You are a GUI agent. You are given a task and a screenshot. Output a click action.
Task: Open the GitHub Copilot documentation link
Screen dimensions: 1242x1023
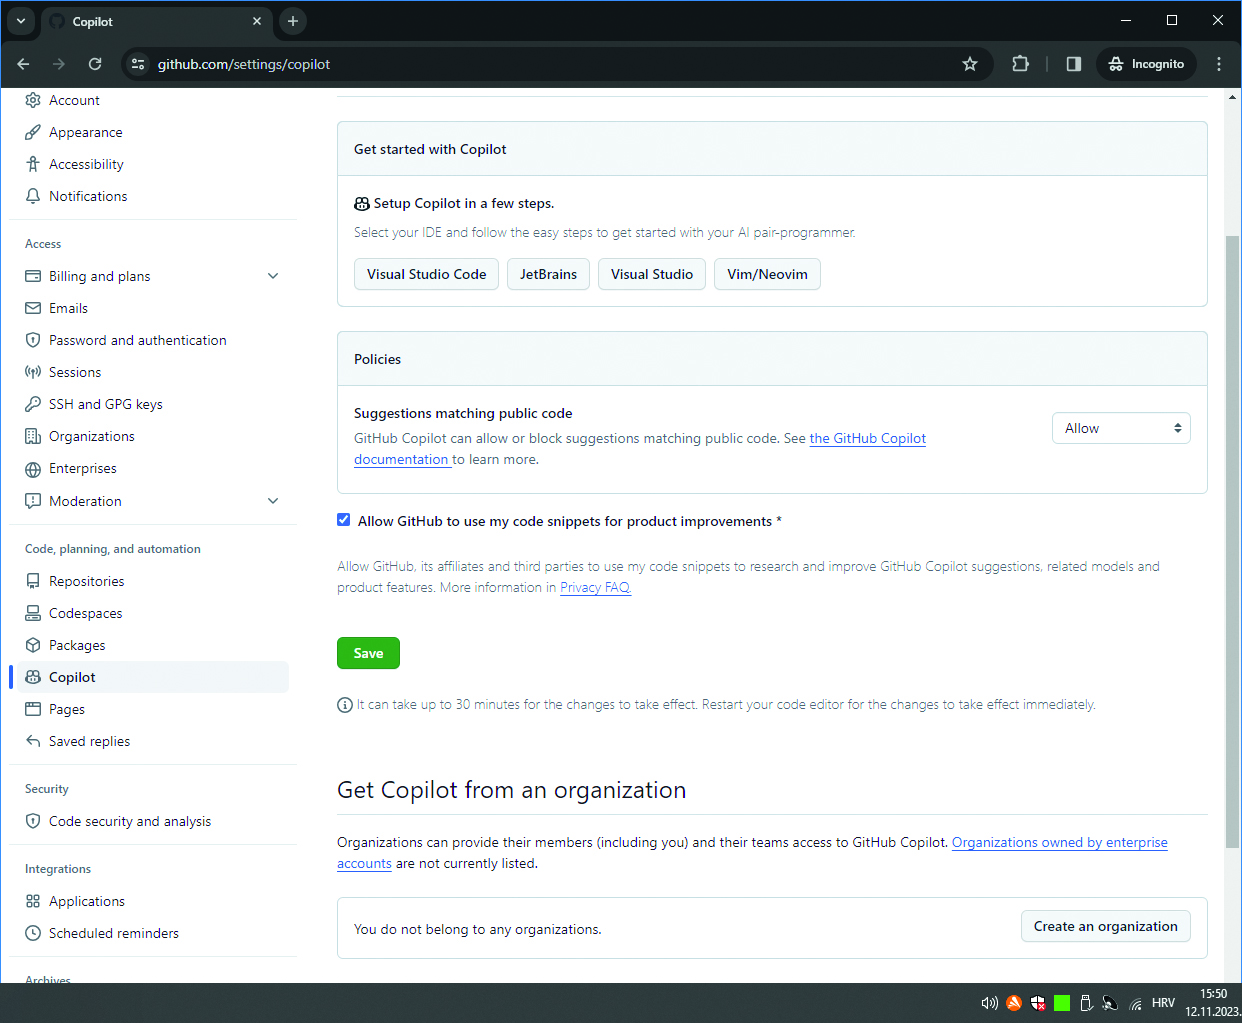point(867,438)
